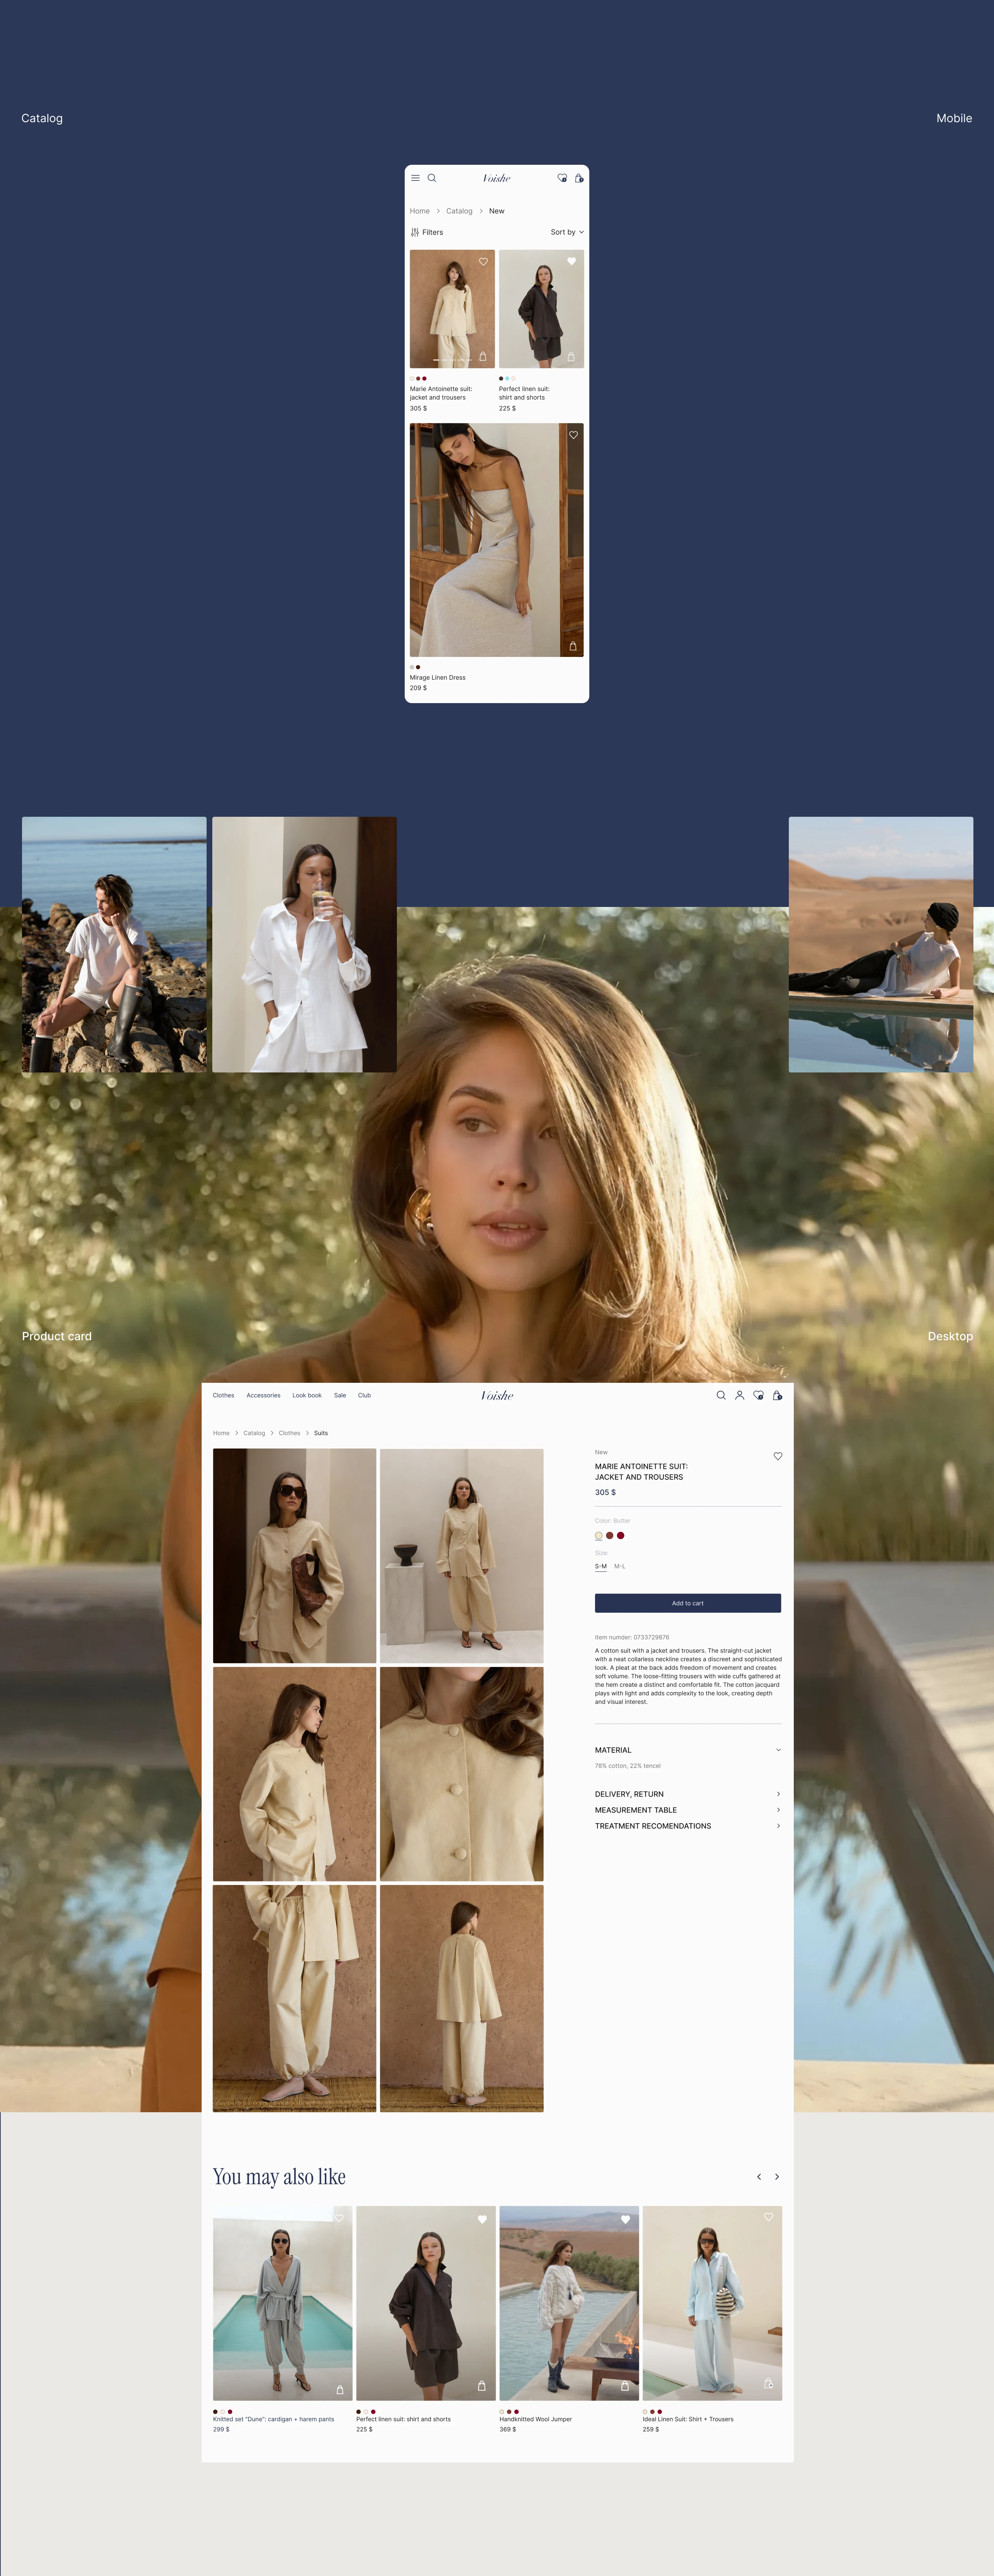Add the recommended Perfect linen suit to bag
This screenshot has width=994, height=2576.
click(x=482, y=2386)
